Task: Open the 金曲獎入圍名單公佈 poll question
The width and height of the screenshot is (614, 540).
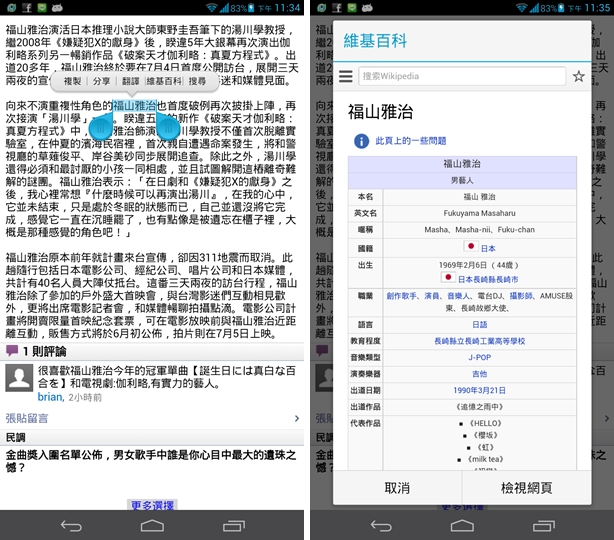Action: [x=151, y=461]
